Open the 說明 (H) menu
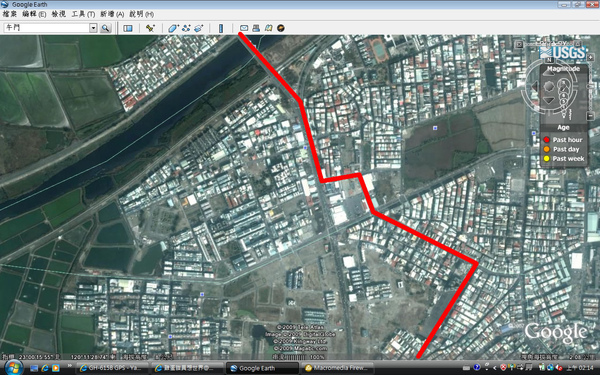Screen dimensions: 600x375 (x=142, y=14)
